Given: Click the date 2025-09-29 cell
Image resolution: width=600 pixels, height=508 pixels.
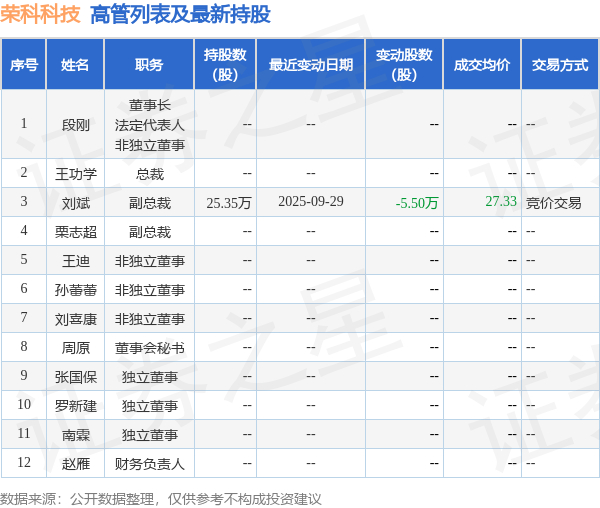Looking at the screenshot, I should (x=311, y=201).
